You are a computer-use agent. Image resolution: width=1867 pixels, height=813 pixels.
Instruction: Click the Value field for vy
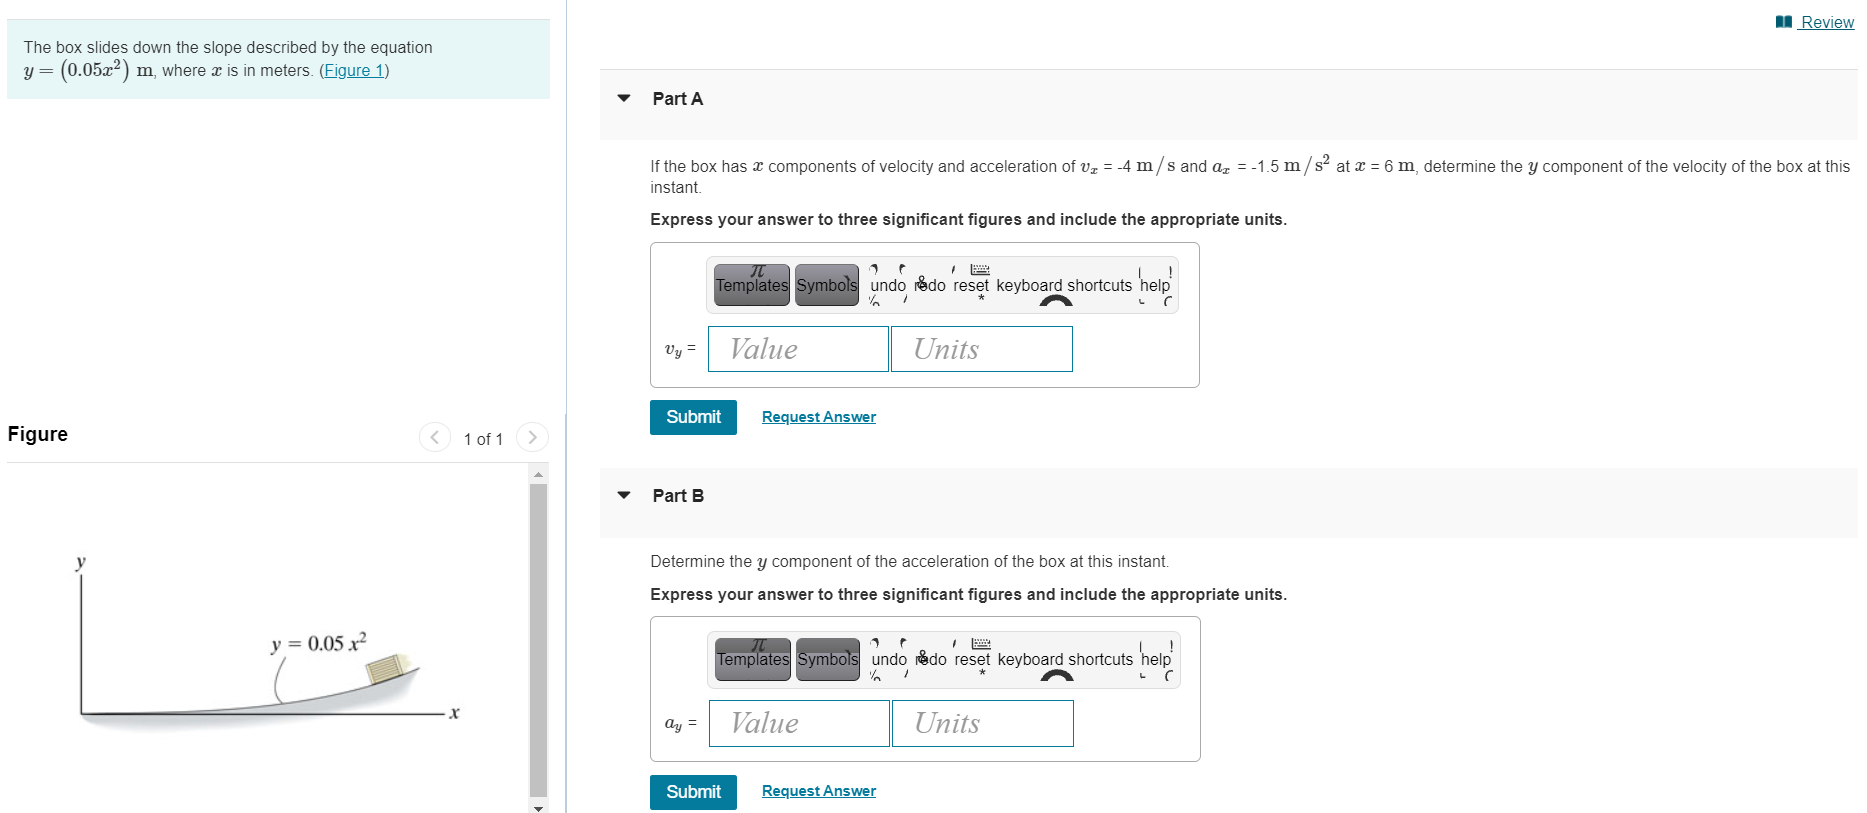(797, 349)
